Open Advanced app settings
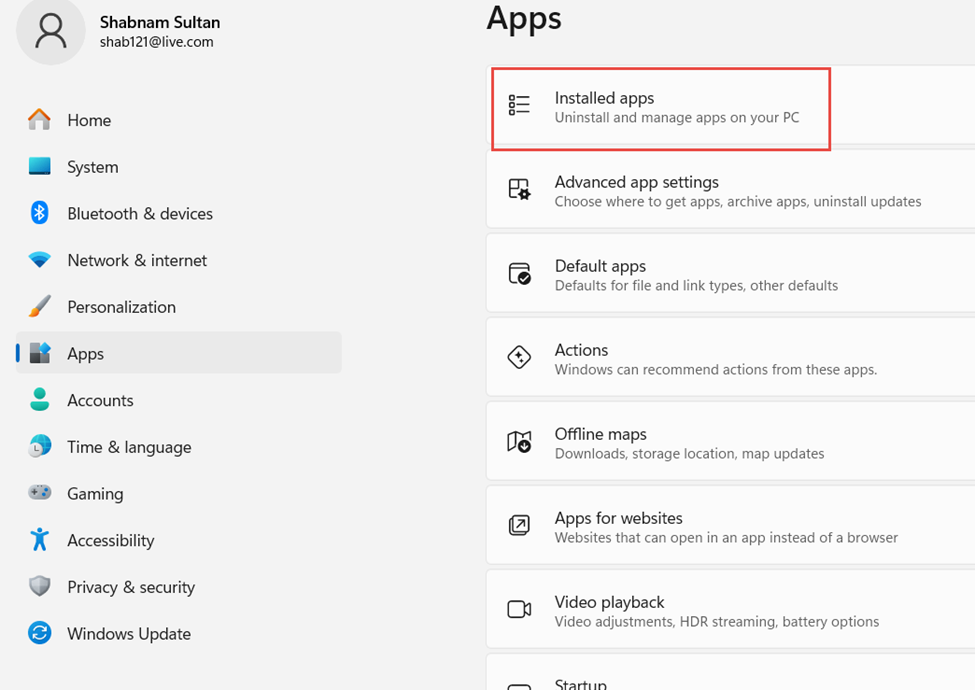 click(731, 189)
